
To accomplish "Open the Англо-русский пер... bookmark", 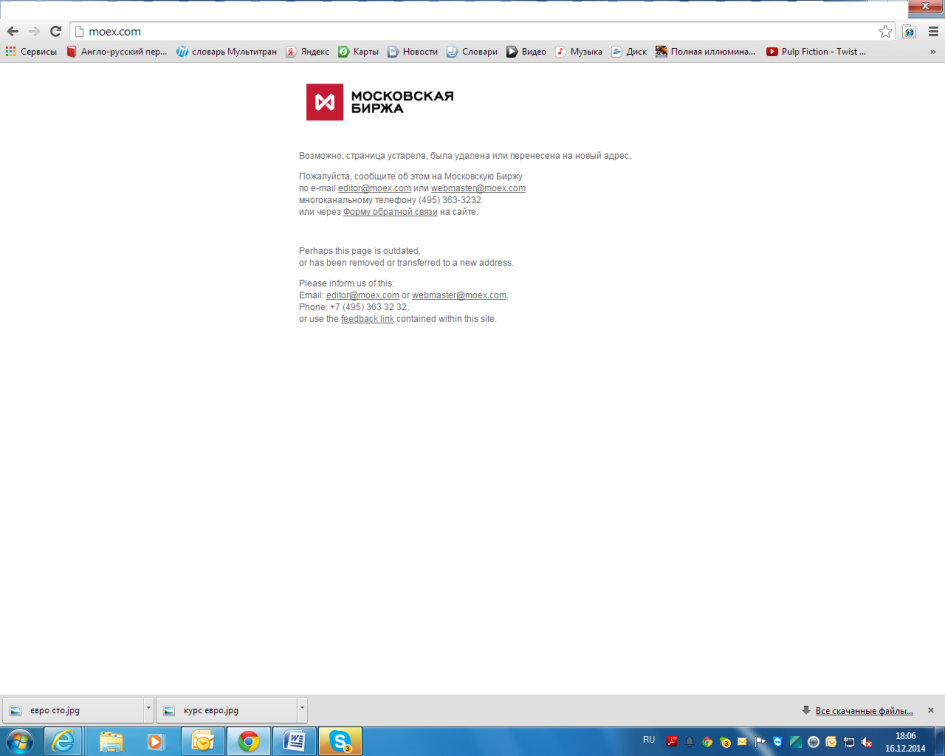I will point(116,52).
